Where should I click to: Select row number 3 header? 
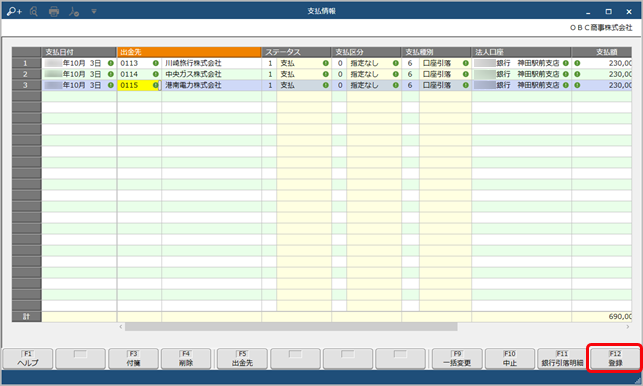pyautogui.click(x=26, y=85)
